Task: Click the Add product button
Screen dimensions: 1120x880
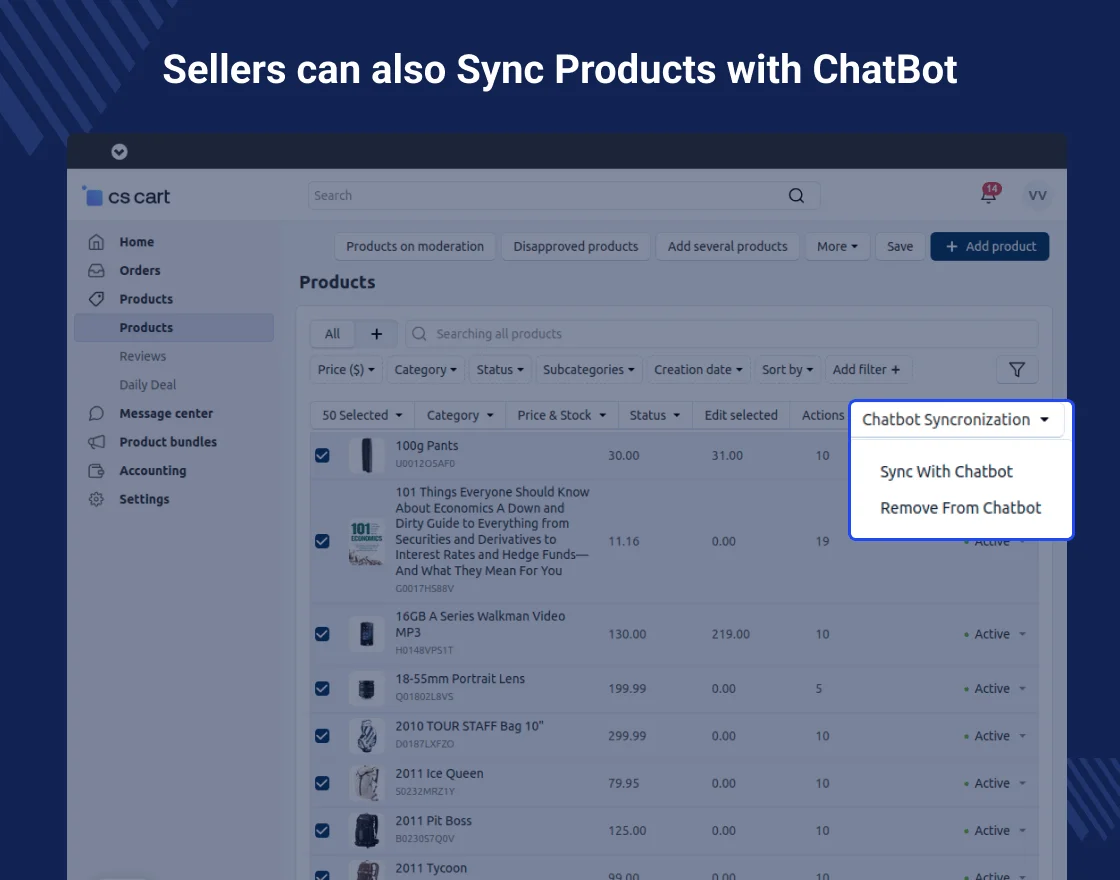Action: point(989,247)
